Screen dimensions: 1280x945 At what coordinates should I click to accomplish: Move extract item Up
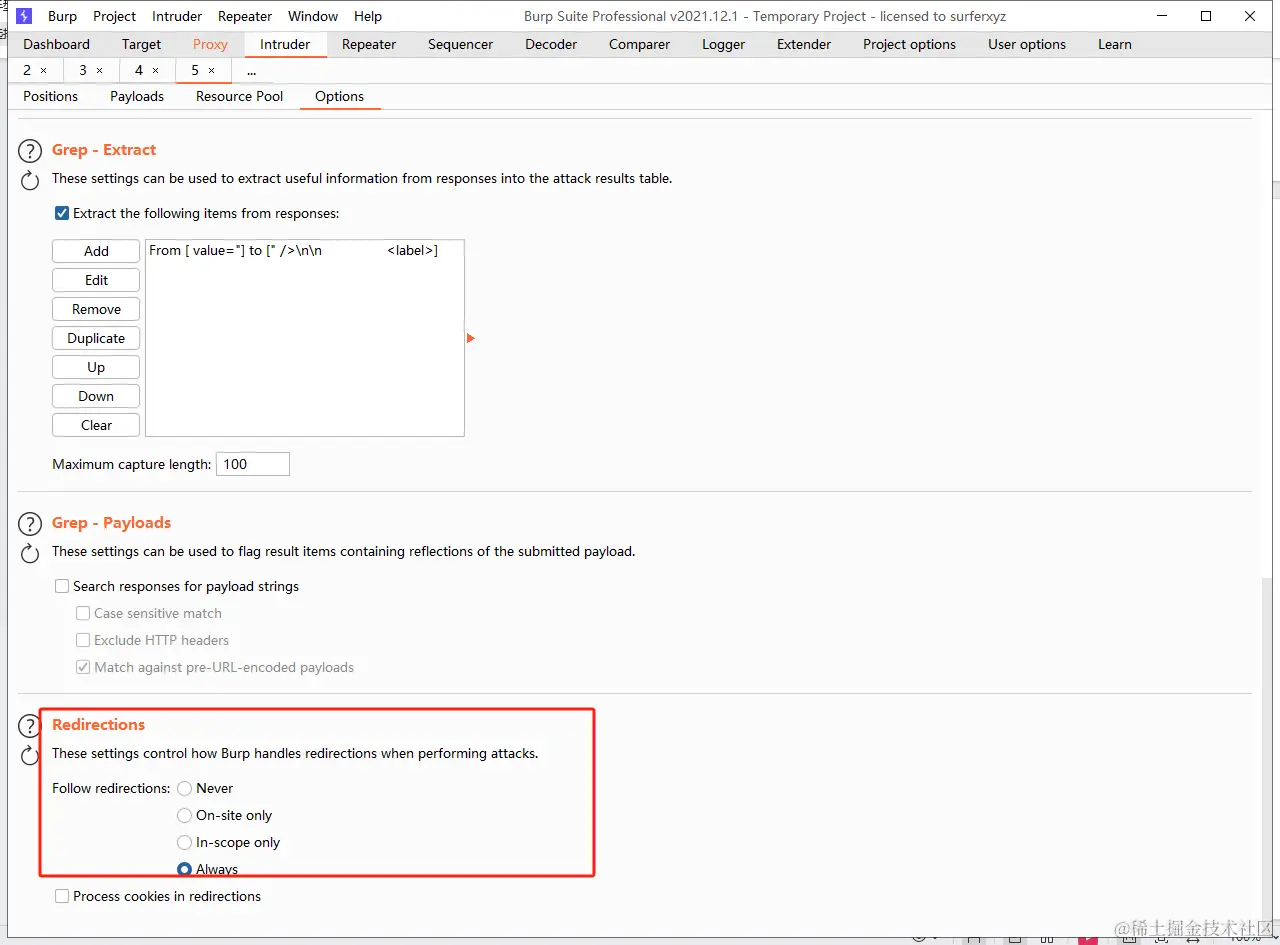click(x=96, y=367)
